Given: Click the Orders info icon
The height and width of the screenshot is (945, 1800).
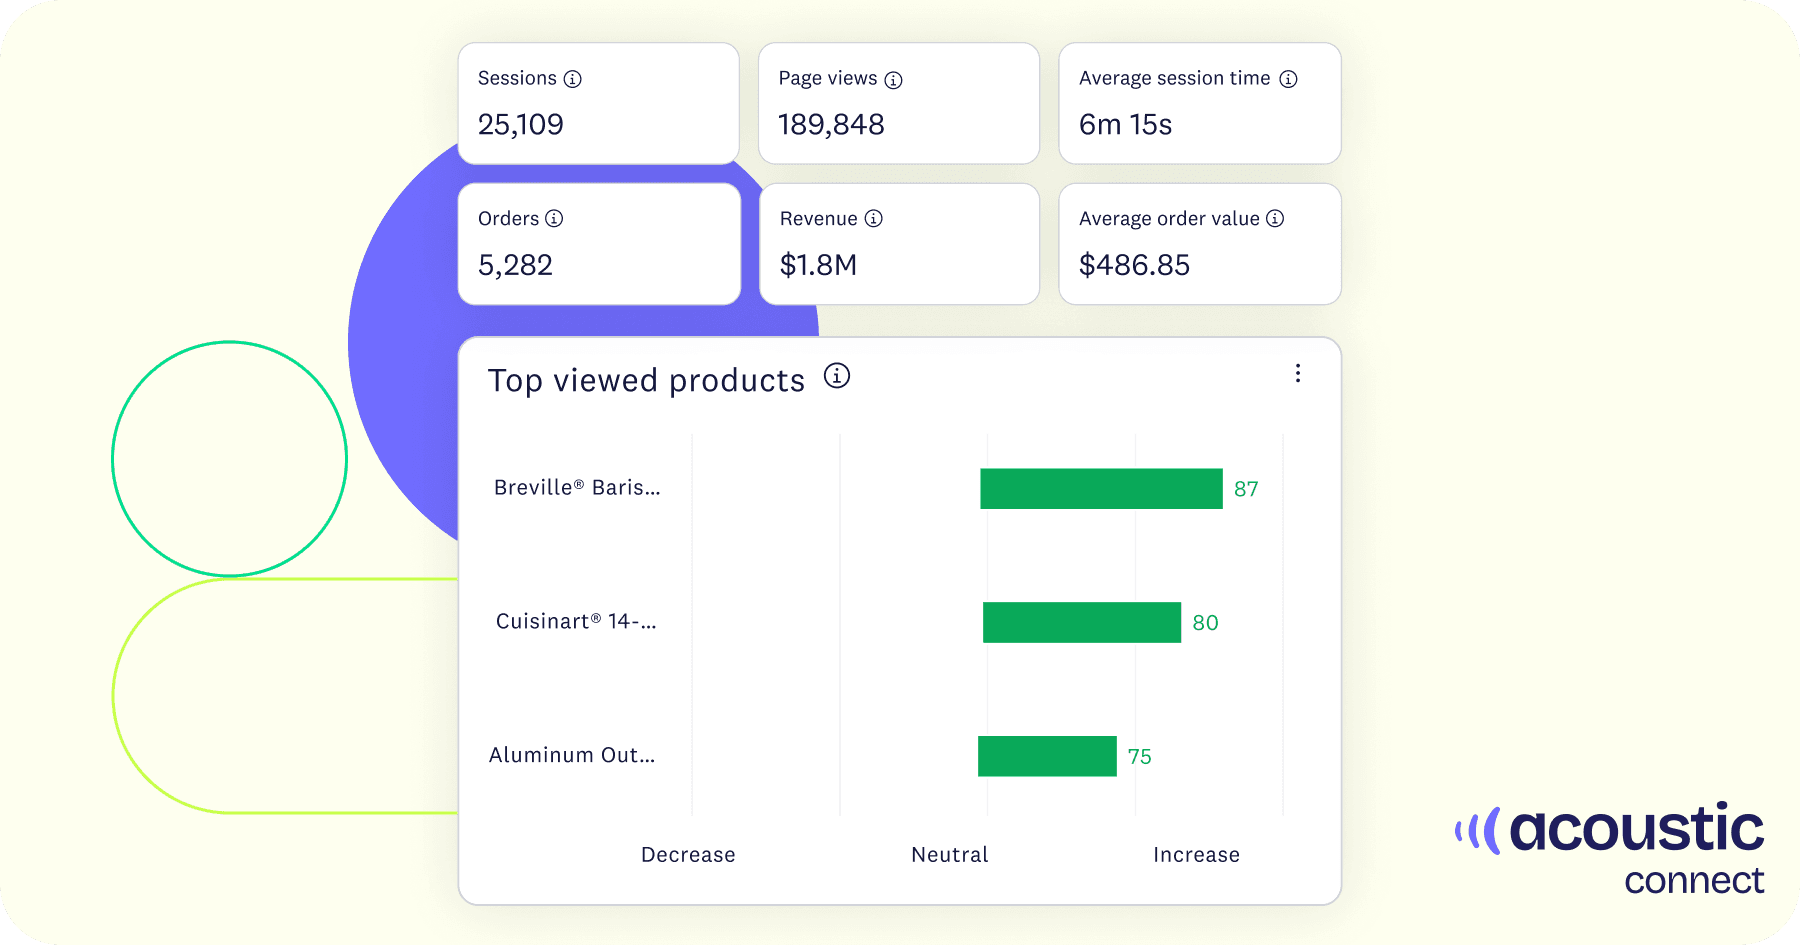Looking at the screenshot, I should tap(554, 218).
